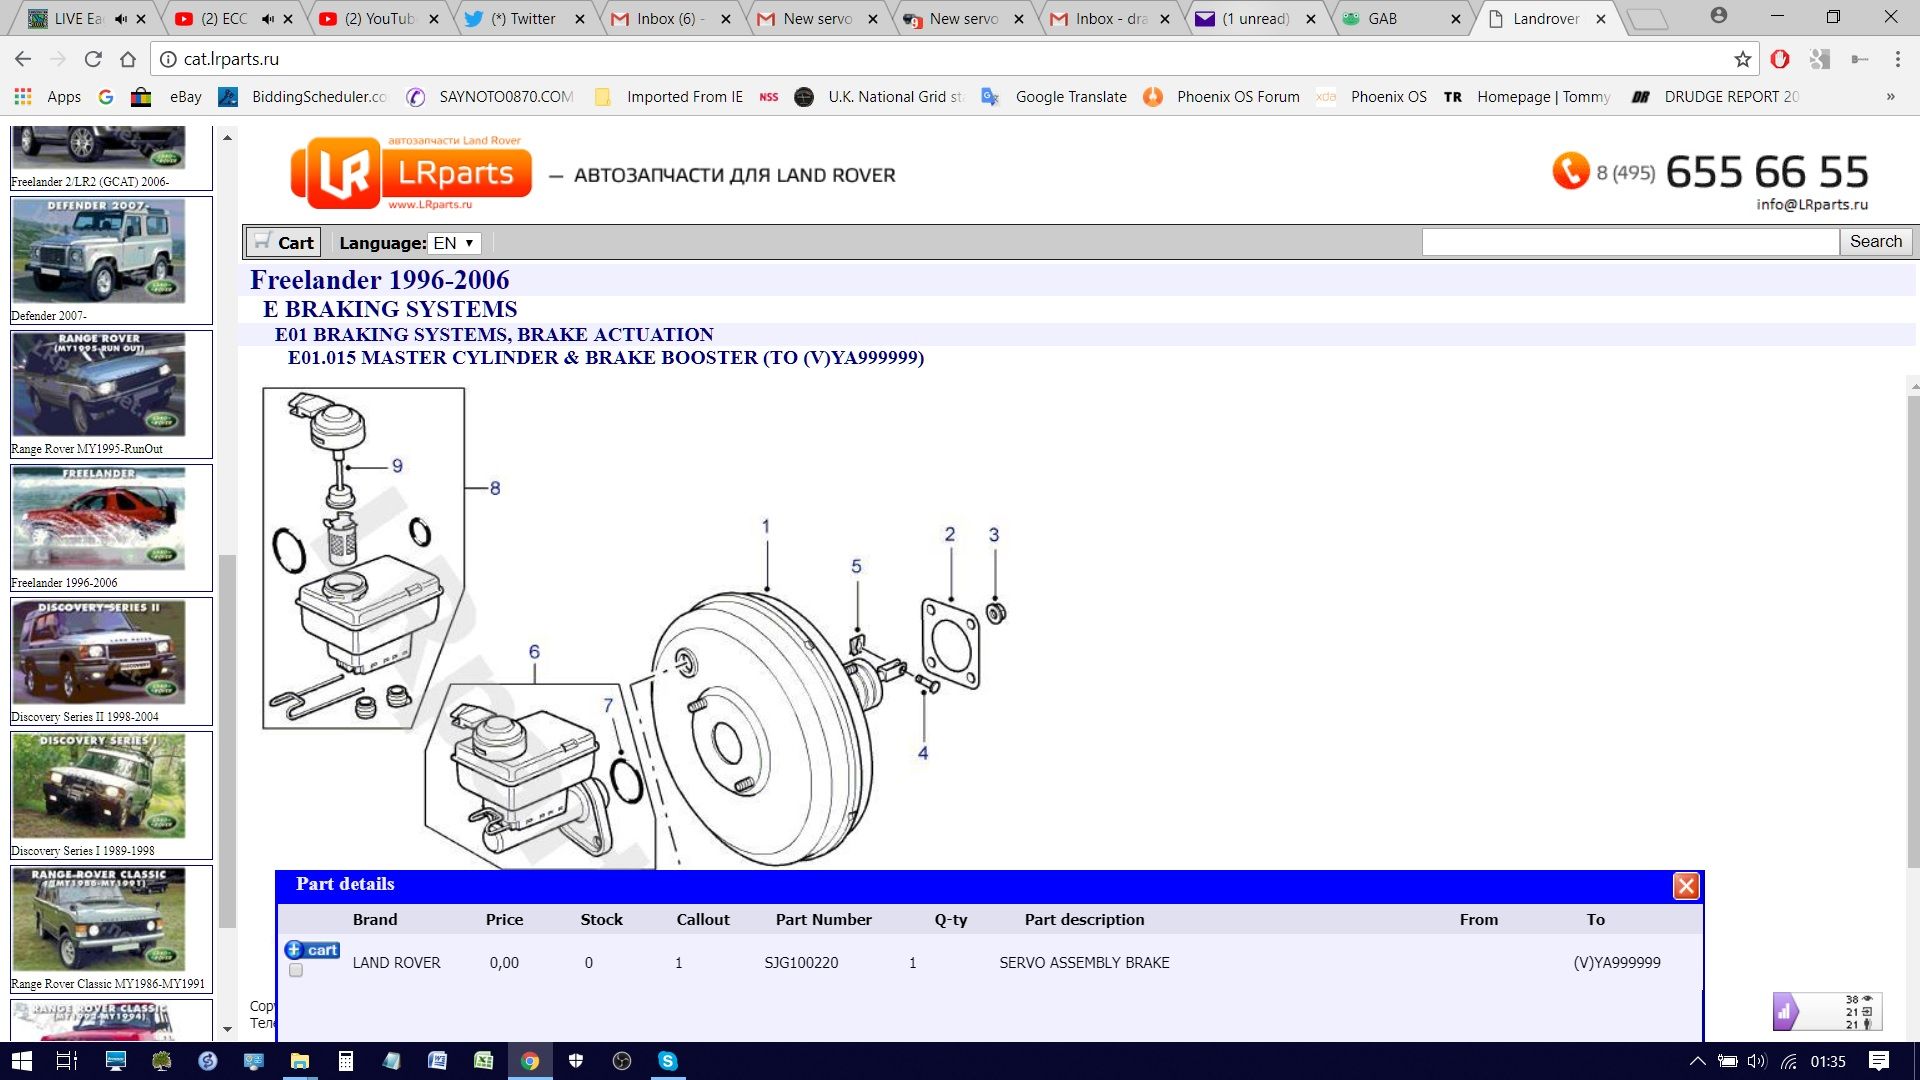This screenshot has height=1080, width=1920.
Task: Click the add to cart icon for SJG100220
Action: (x=312, y=950)
